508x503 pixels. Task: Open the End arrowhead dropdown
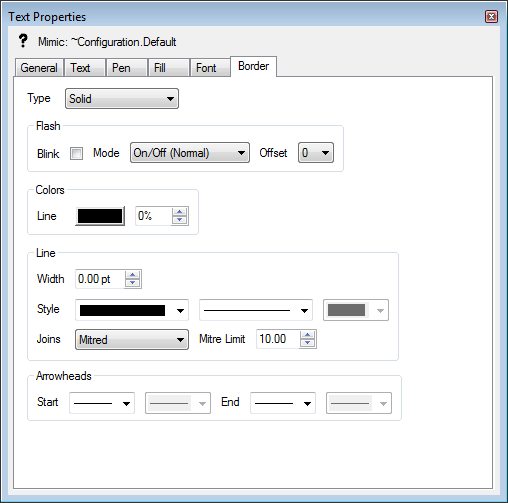tap(283, 403)
